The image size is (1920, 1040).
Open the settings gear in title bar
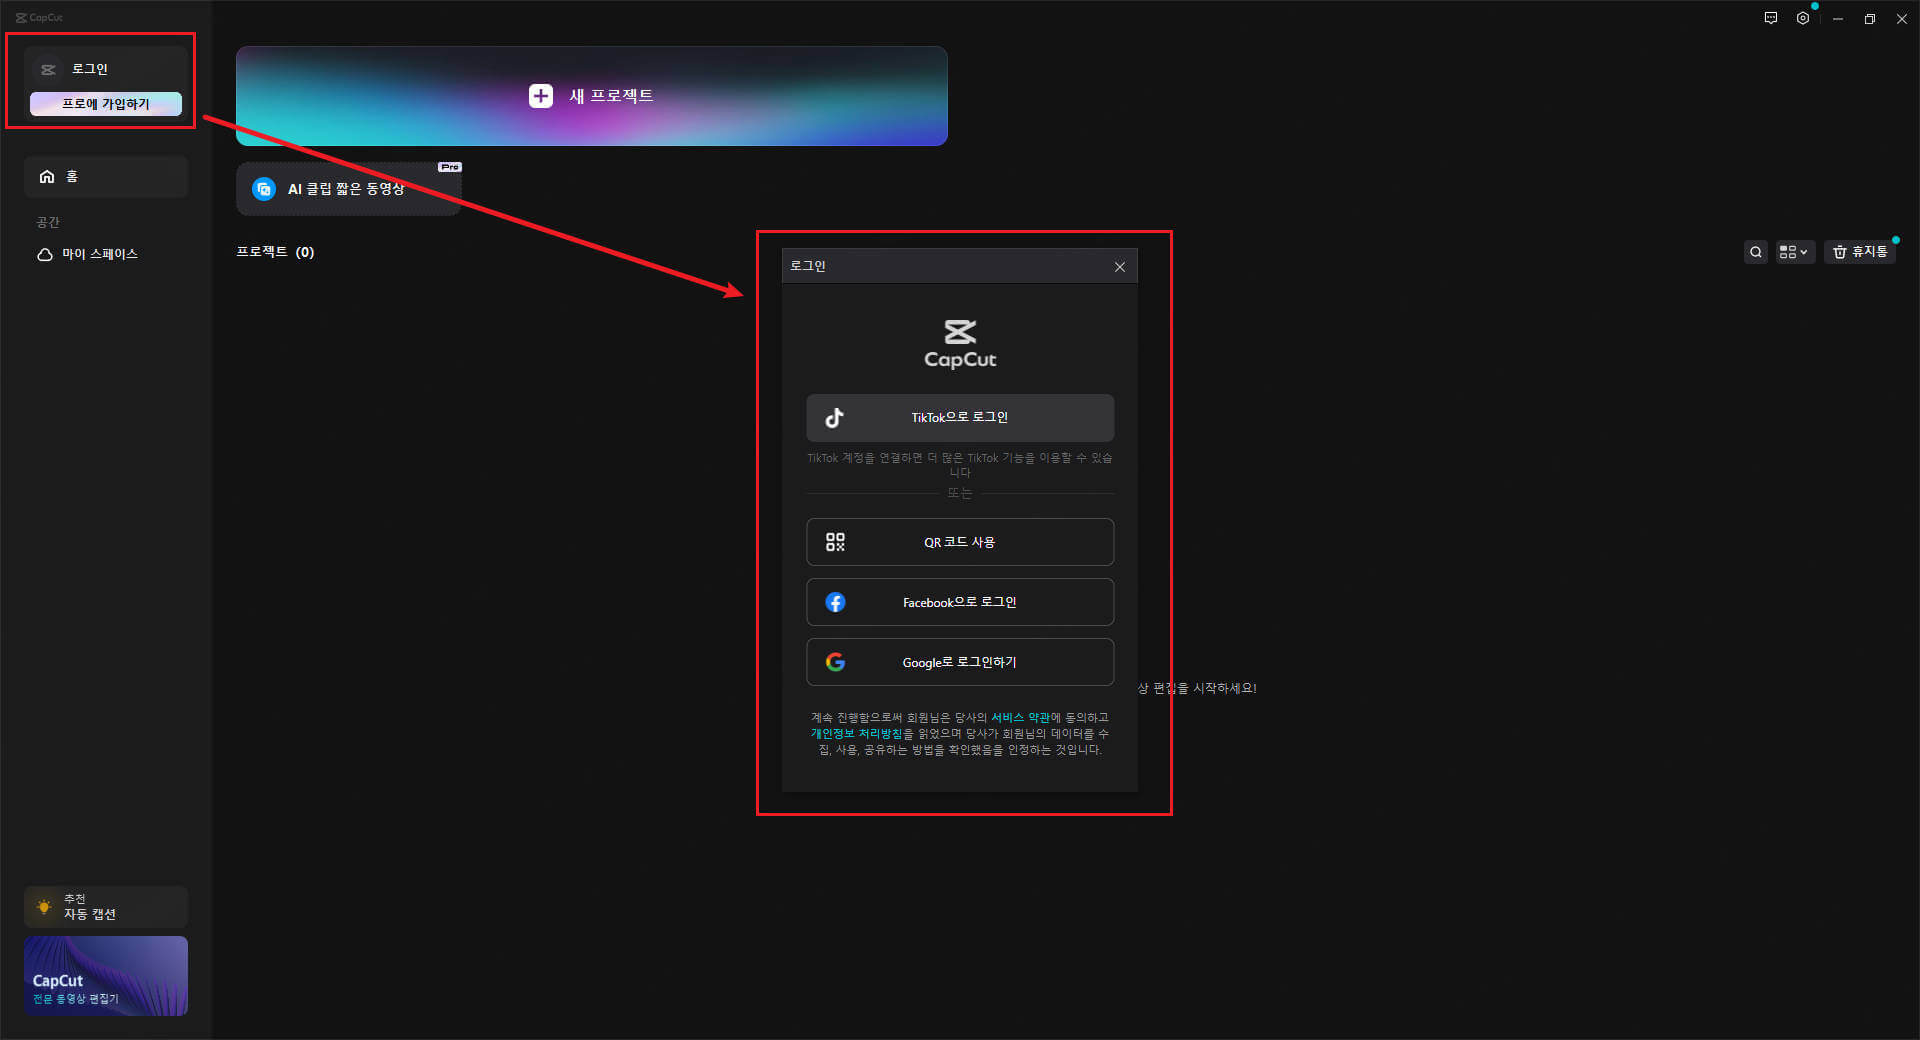(x=1803, y=18)
